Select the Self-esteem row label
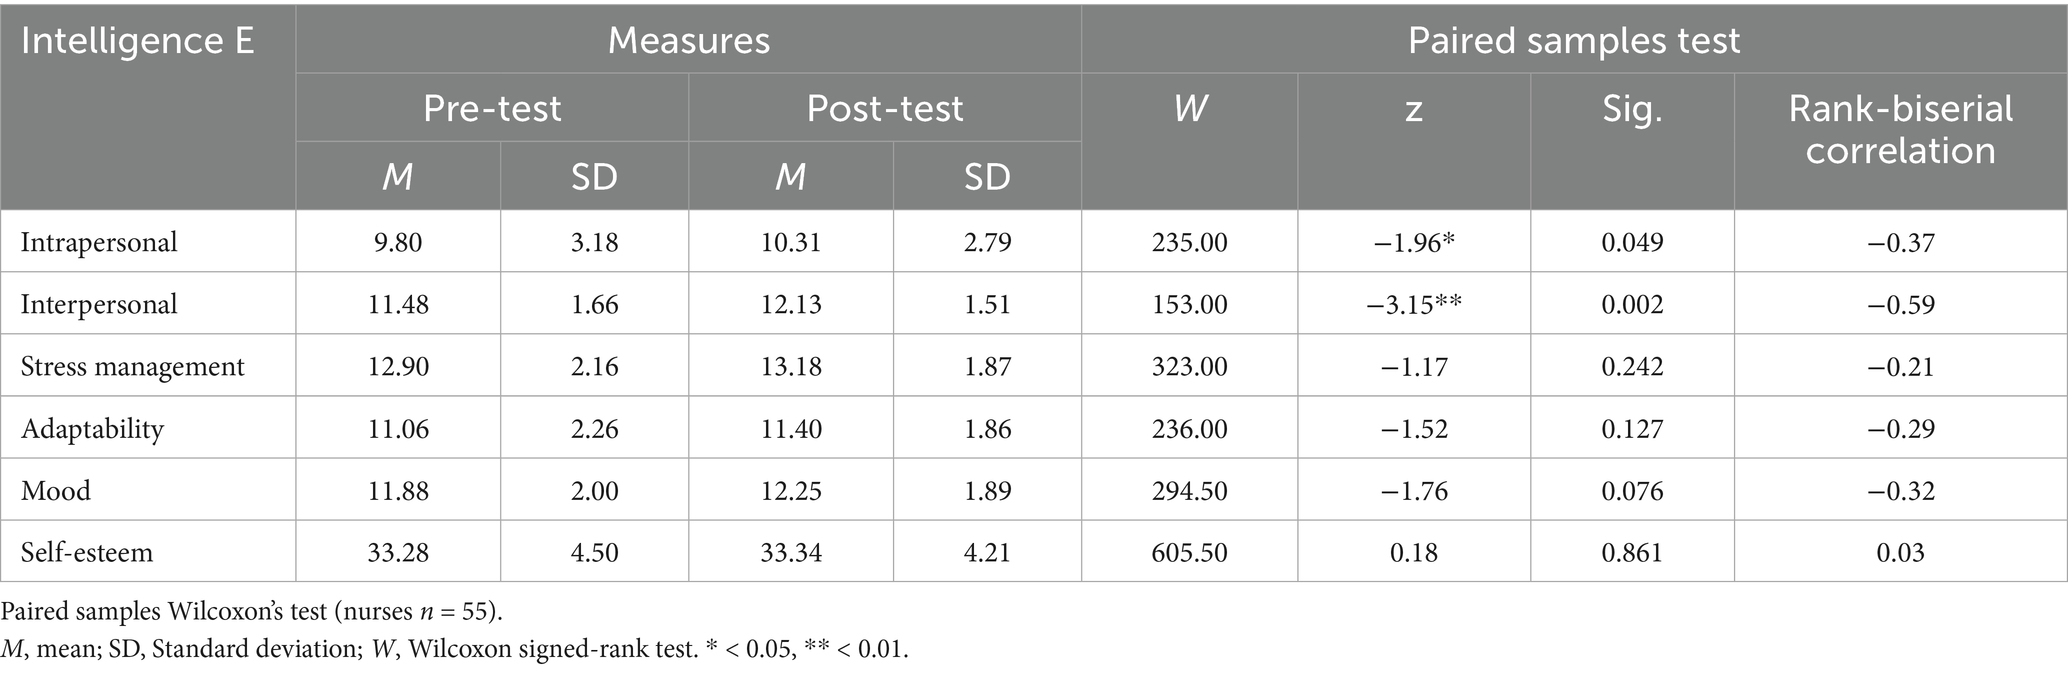 click(x=87, y=552)
